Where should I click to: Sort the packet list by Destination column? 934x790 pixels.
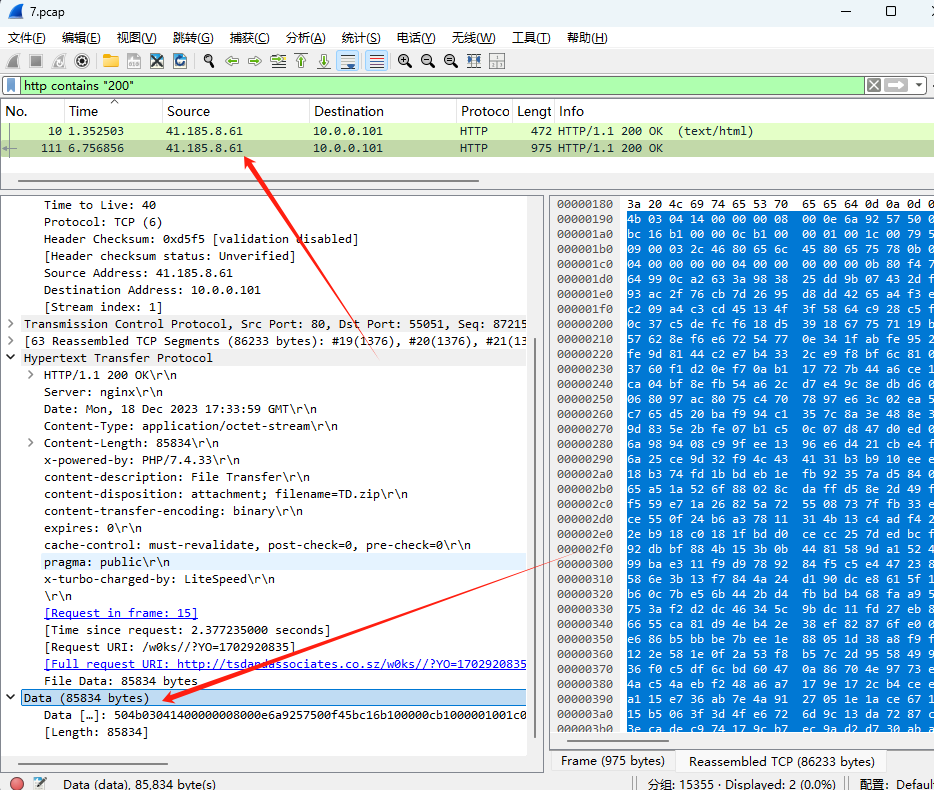click(x=383, y=111)
